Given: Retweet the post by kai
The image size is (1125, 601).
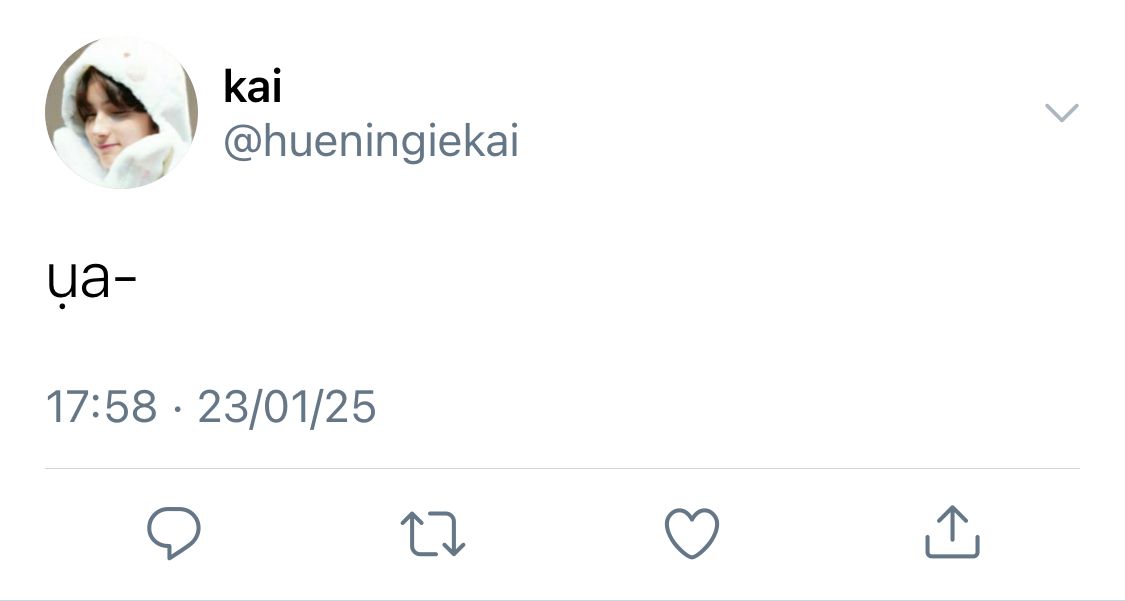Looking at the screenshot, I should (432, 533).
